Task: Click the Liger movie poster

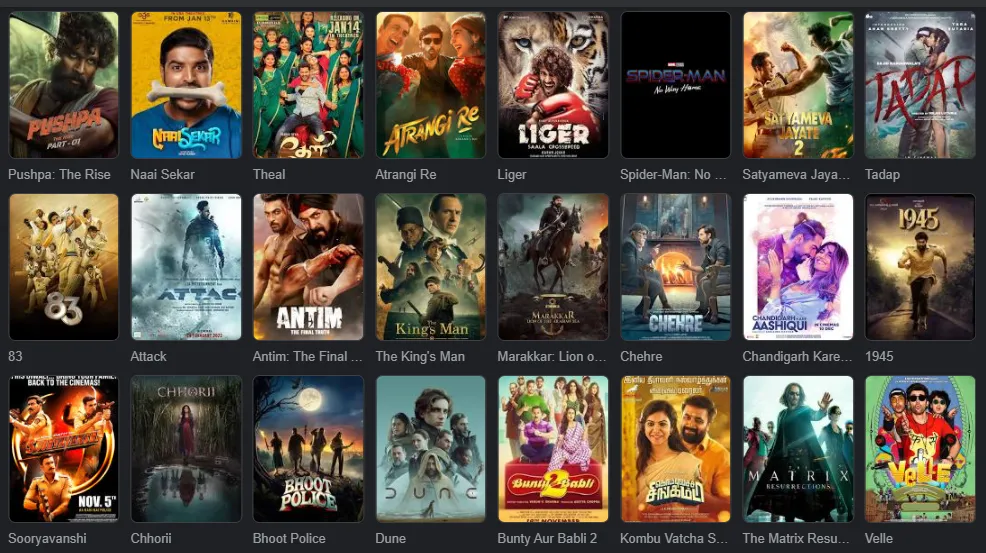Action: pyautogui.click(x=553, y=85)
